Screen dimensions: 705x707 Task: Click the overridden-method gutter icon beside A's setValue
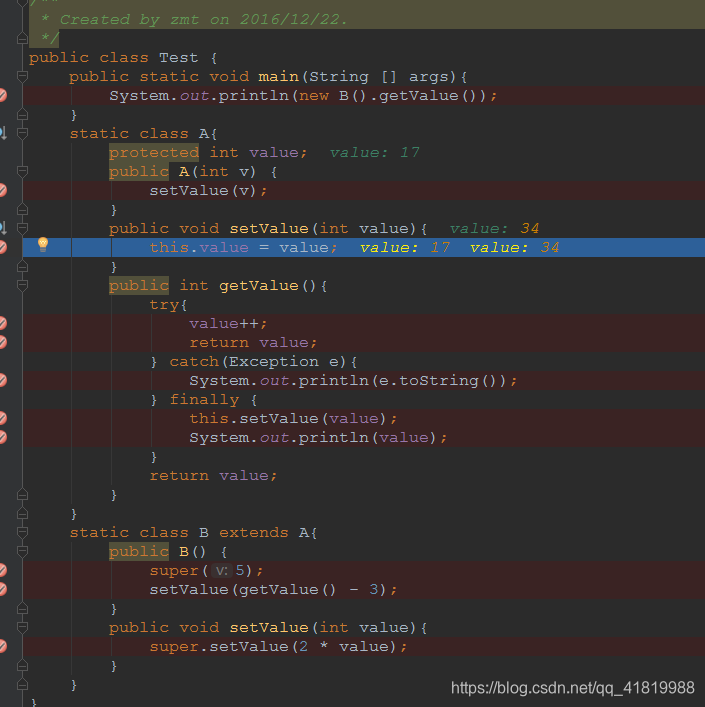pos(3,228)
